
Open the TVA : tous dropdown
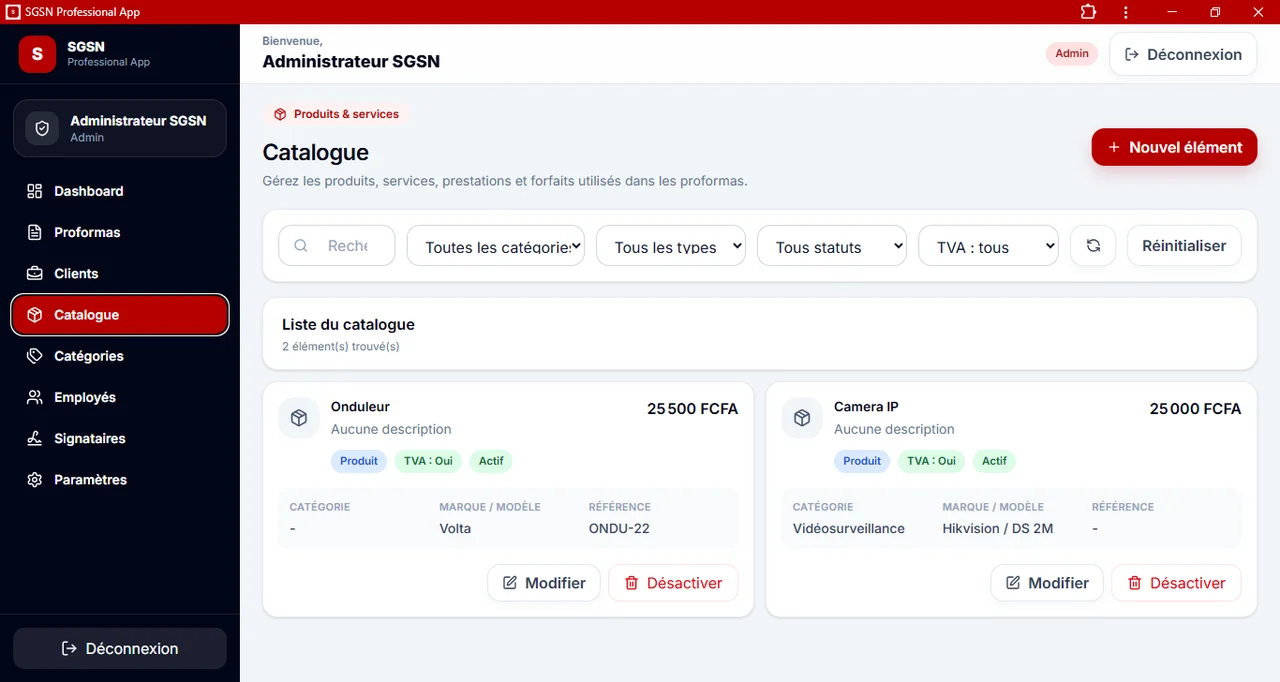pyautogui.click(x=988, y=245)
